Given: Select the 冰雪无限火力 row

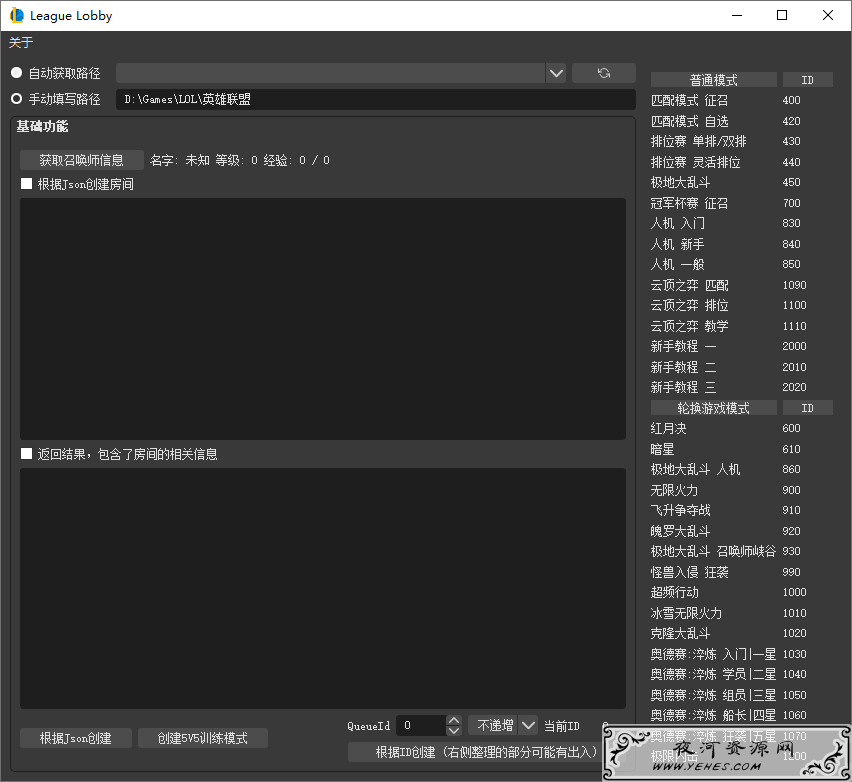Looking at the screenshot, I should [x=742, y=613].
